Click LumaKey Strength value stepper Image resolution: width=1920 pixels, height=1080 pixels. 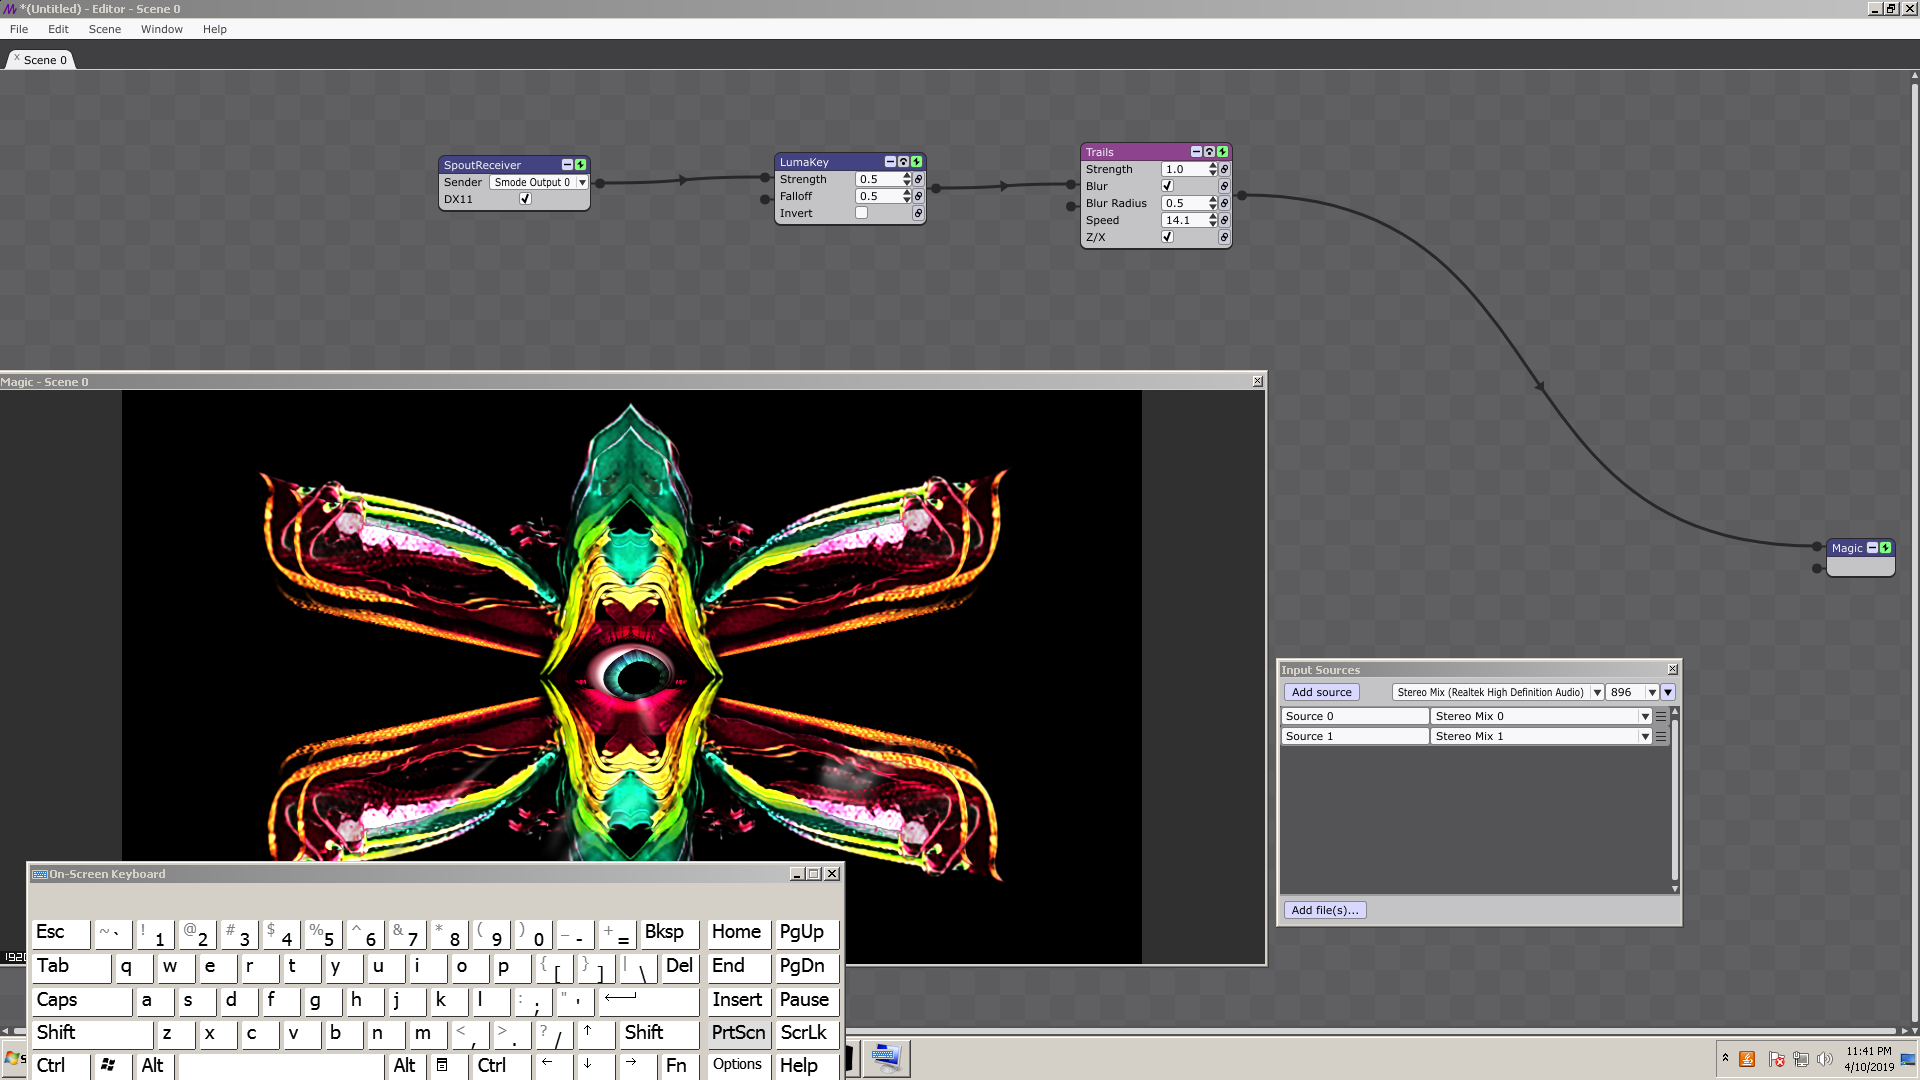coord(907,180)
